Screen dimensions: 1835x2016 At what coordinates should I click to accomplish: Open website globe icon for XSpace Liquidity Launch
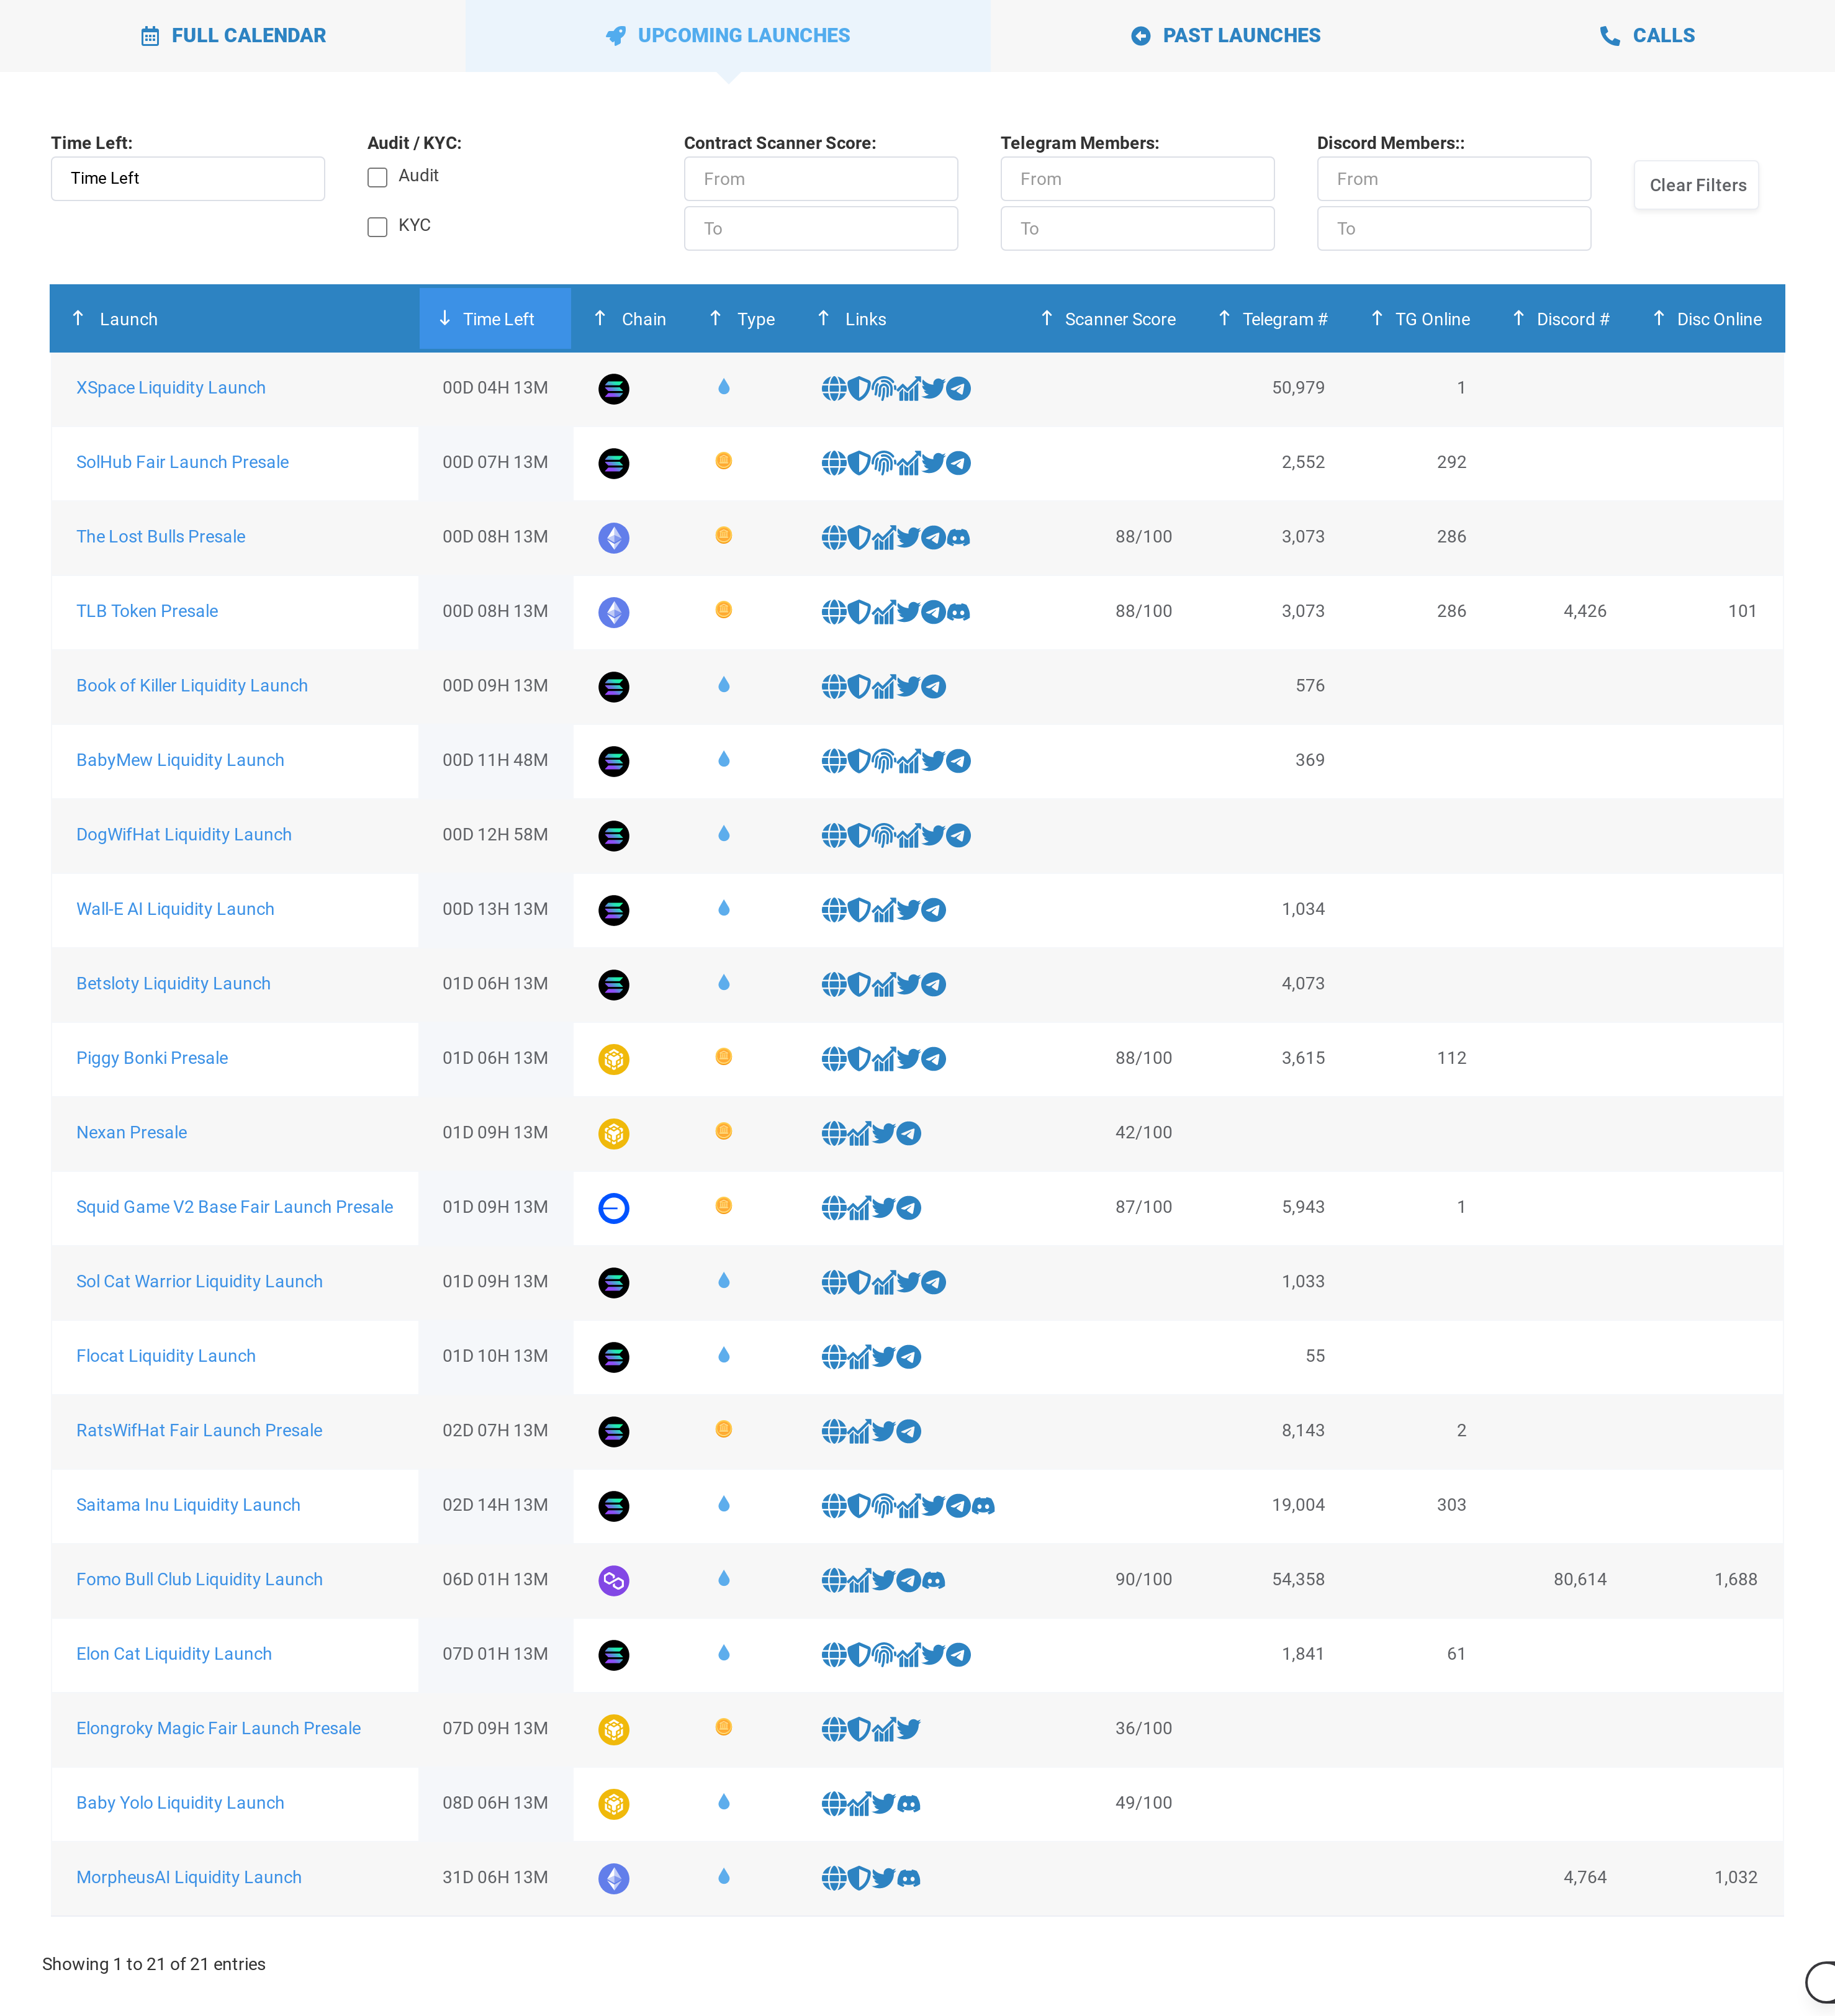point(834,388)
